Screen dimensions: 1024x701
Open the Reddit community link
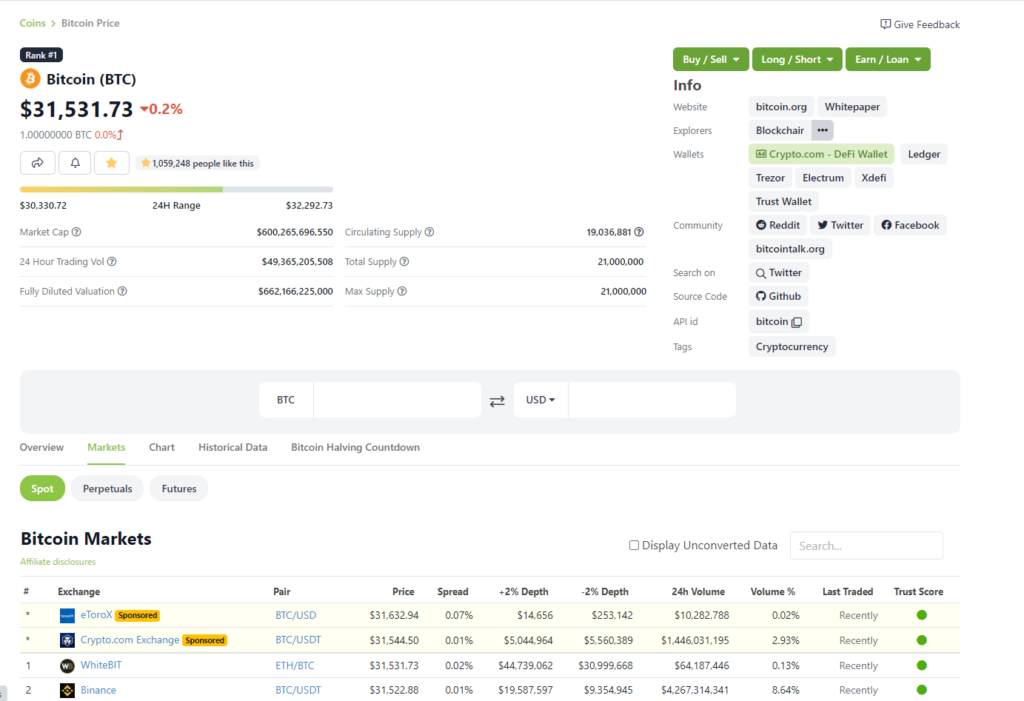[x=777, y=224]
